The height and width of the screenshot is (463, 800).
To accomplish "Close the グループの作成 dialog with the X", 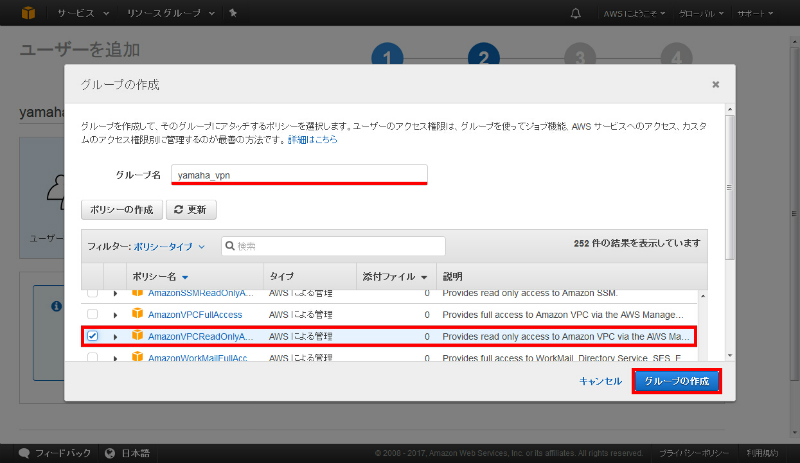I will [716, 85].
